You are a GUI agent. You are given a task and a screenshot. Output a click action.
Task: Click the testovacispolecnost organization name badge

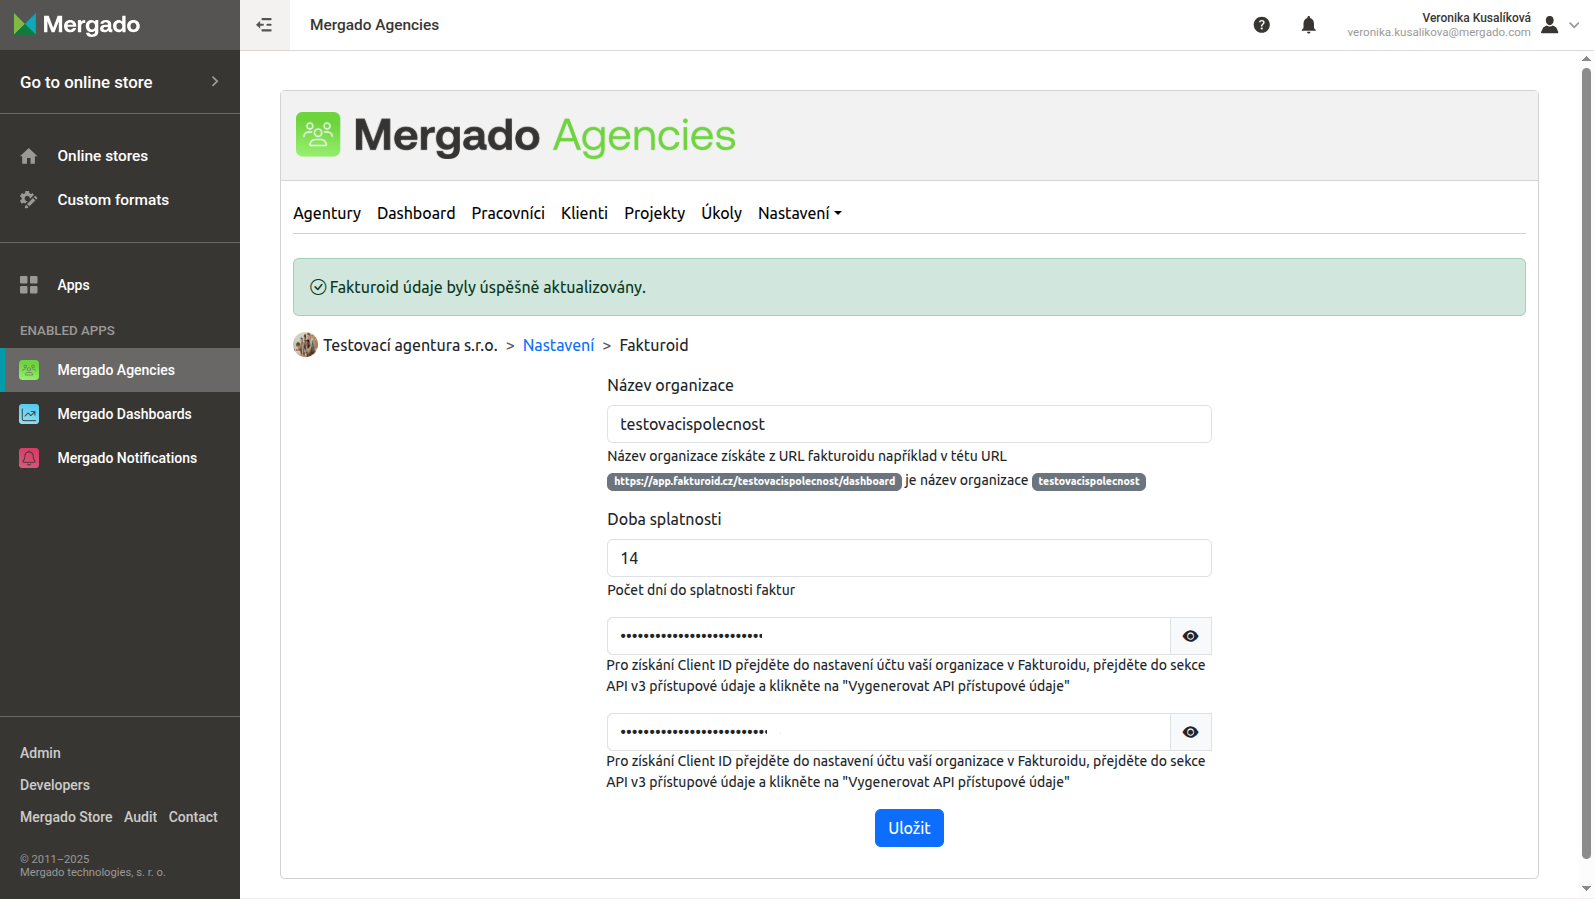[1089, 482]
